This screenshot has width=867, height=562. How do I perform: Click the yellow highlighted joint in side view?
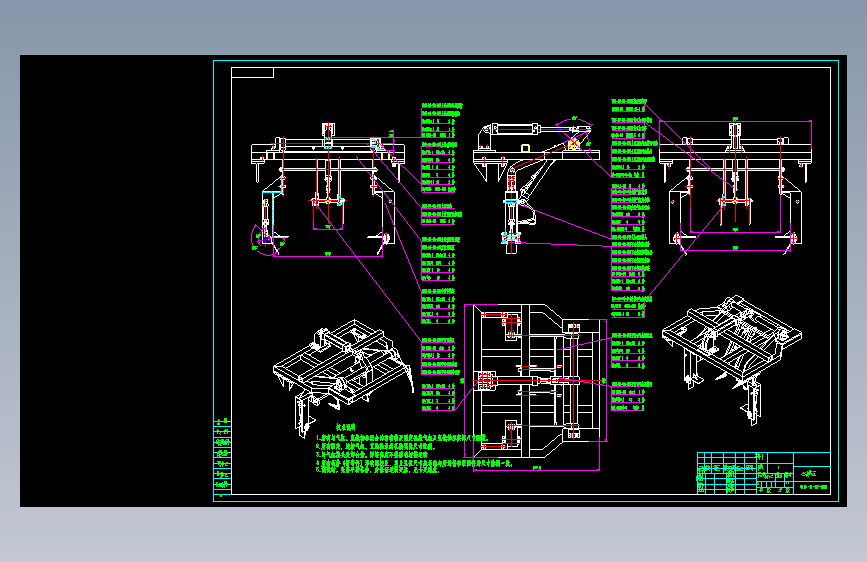[573, 144]
